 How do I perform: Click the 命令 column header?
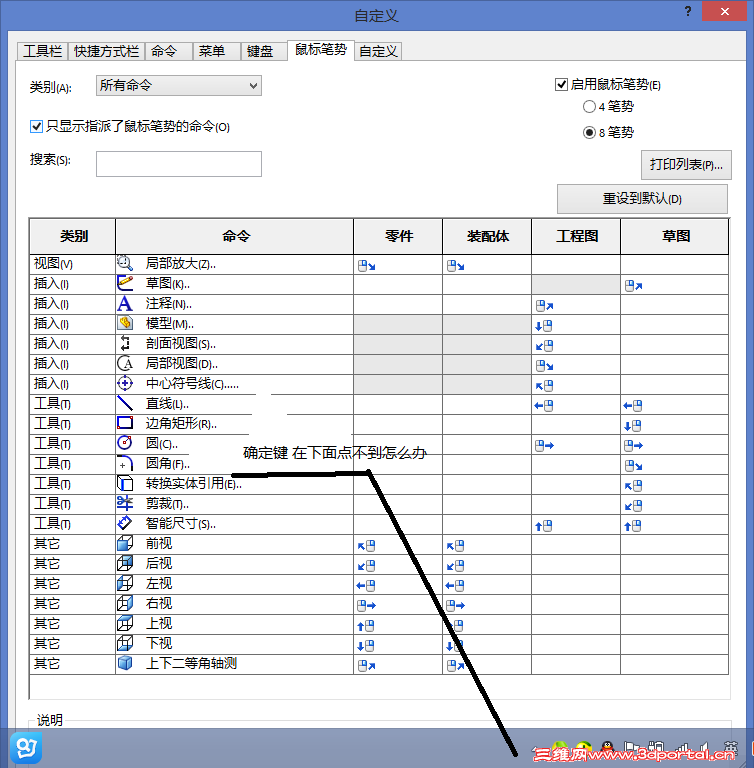[x=235, y=237]
